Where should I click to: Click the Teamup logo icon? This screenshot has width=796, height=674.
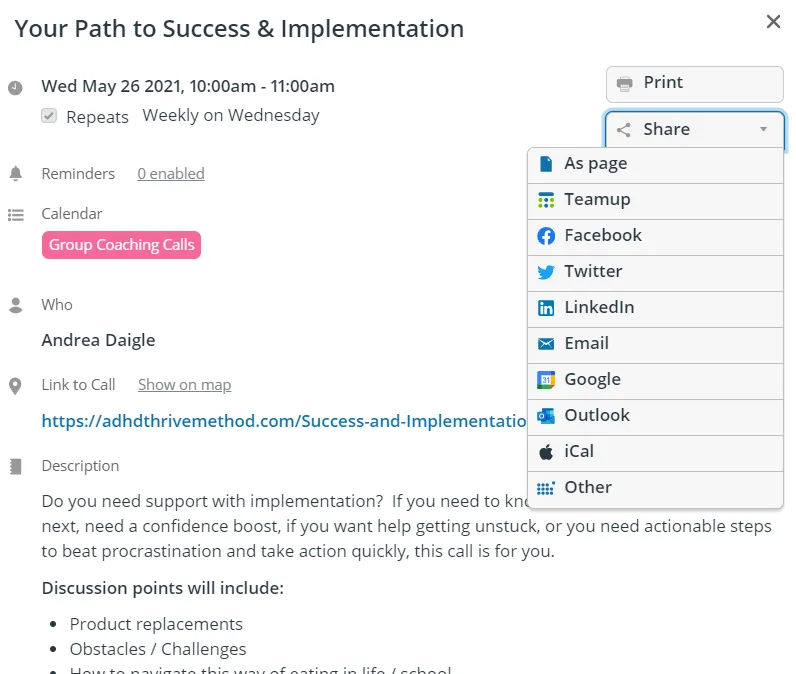tap(546, 200)
